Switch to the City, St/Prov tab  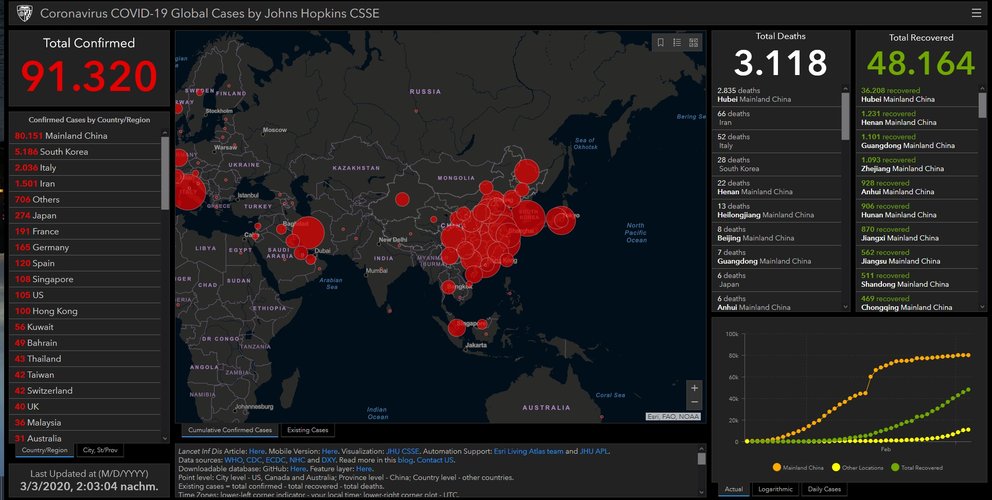click(100, 451)
